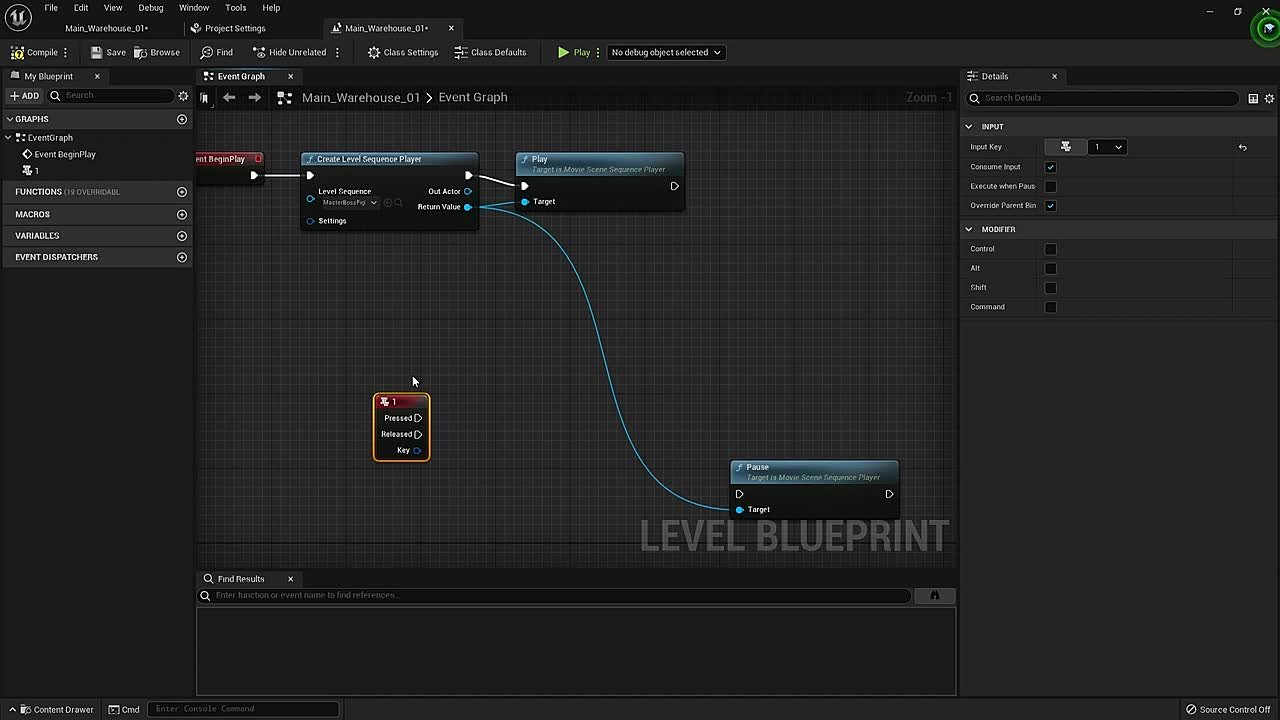Open the Level Sequence asset dropdown
This screenshot has height=720, width=1280.
pyautogui.click(x=349, y=203)
